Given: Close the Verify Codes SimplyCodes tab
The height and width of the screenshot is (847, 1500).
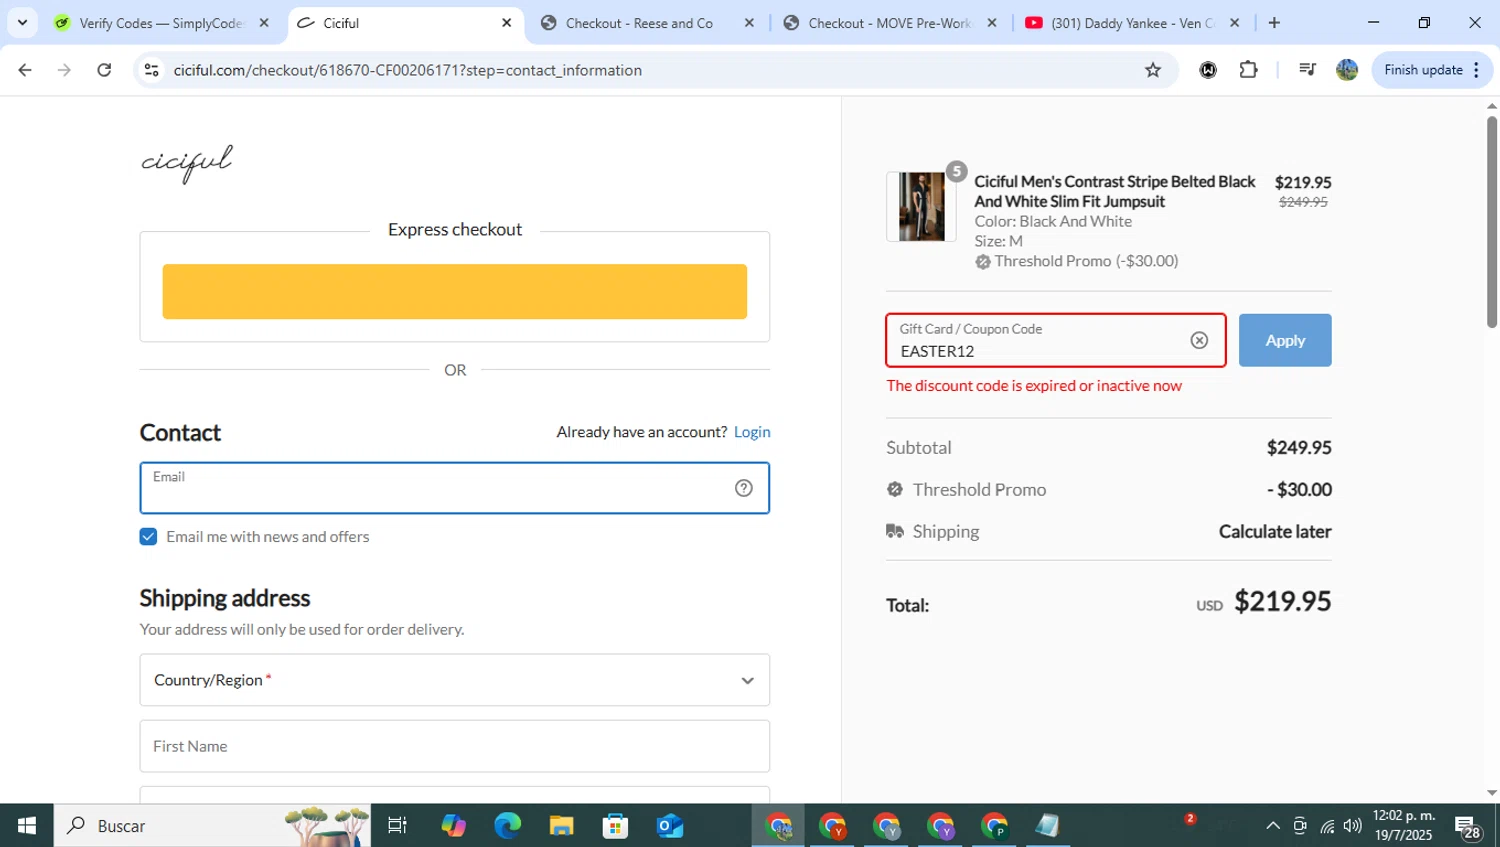Looking at the screenshot, I should pos(264,23).
